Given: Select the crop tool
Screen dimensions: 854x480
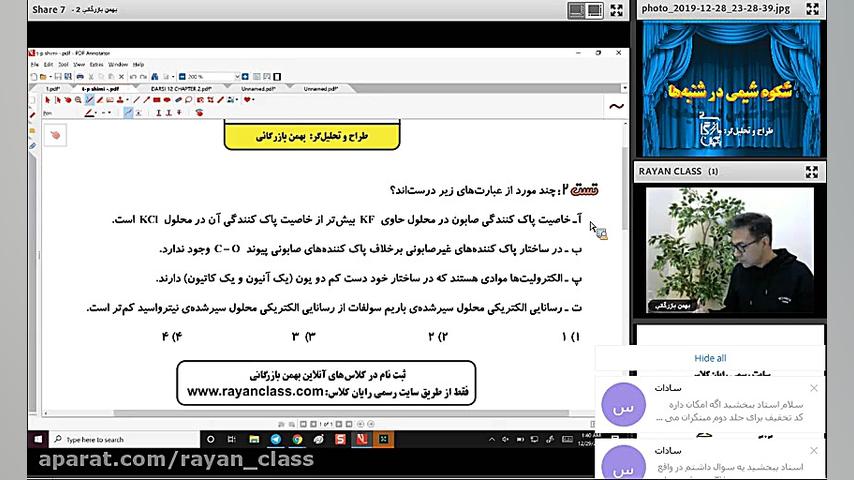Looking at the screenshot, I should (x=210, y=100).
